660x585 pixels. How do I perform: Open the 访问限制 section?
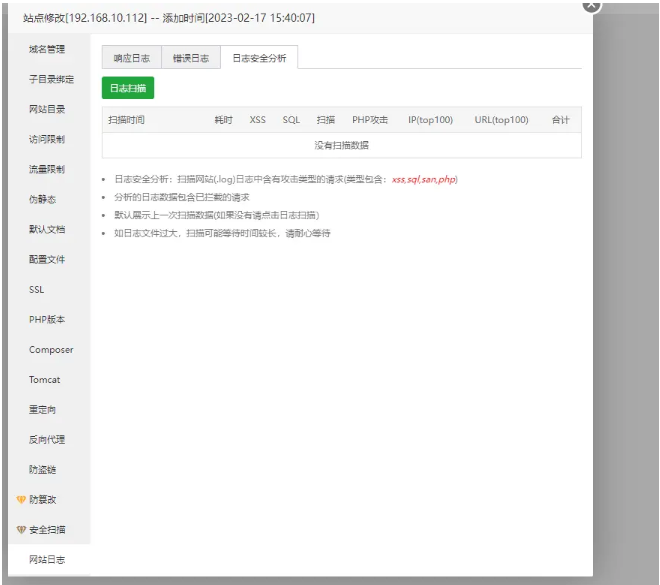pos(47,139)
